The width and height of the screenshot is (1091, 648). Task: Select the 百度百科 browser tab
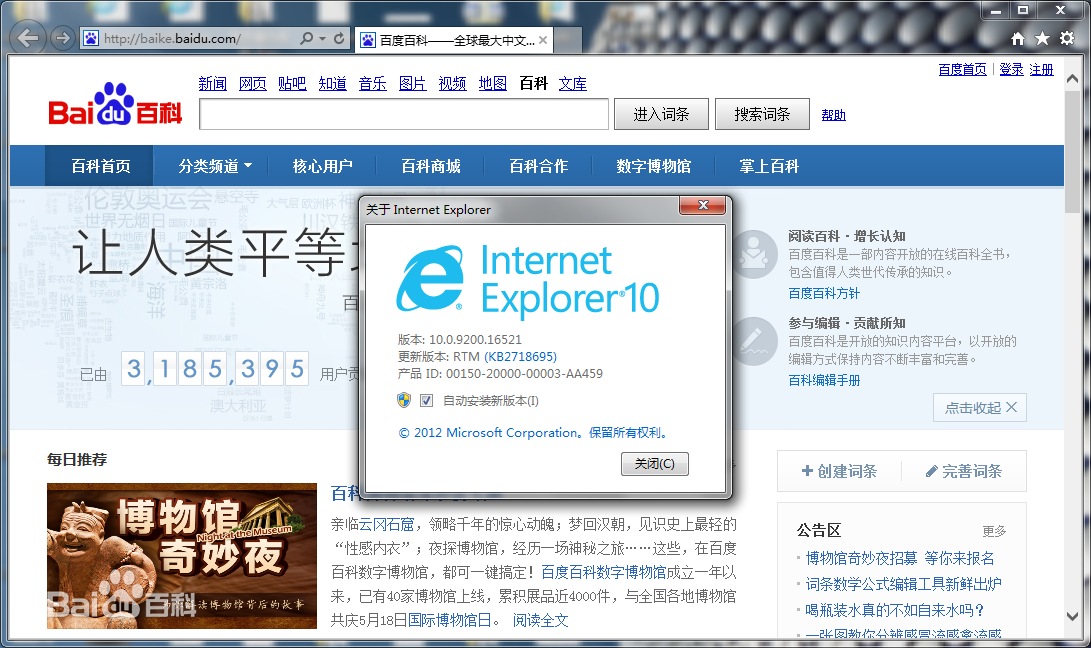click(454, 40)
